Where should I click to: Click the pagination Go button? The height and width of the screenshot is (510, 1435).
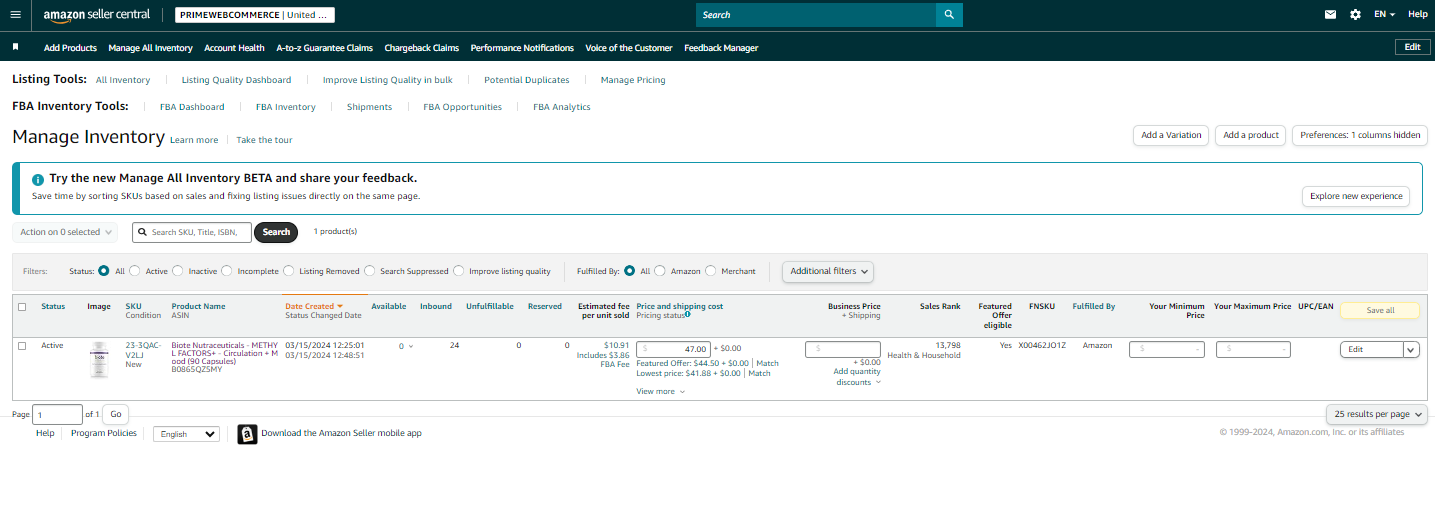tap(115, 414)
